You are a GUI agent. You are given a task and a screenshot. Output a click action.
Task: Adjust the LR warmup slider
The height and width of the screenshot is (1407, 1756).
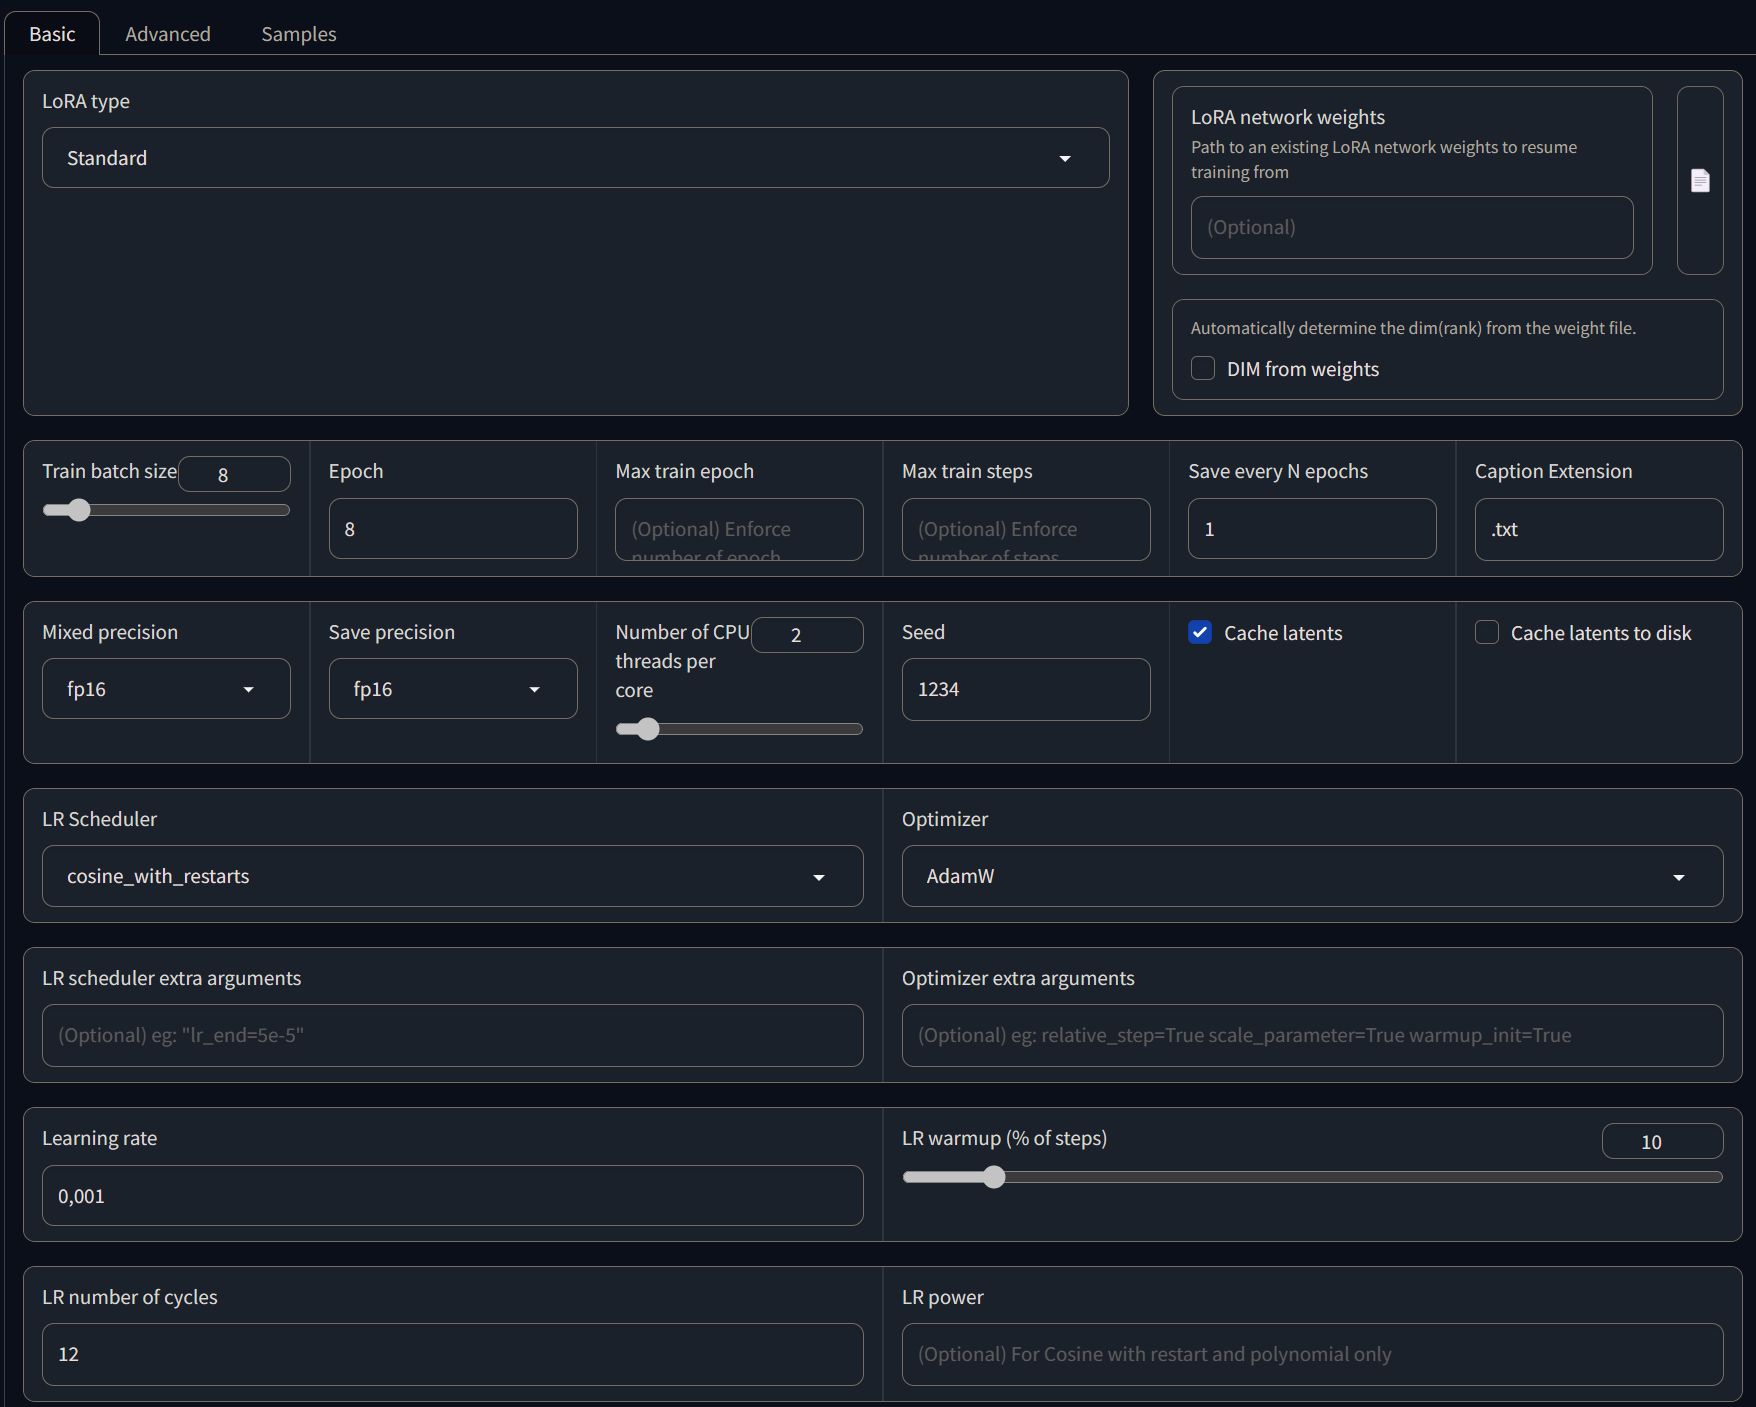(1312, 1177)
